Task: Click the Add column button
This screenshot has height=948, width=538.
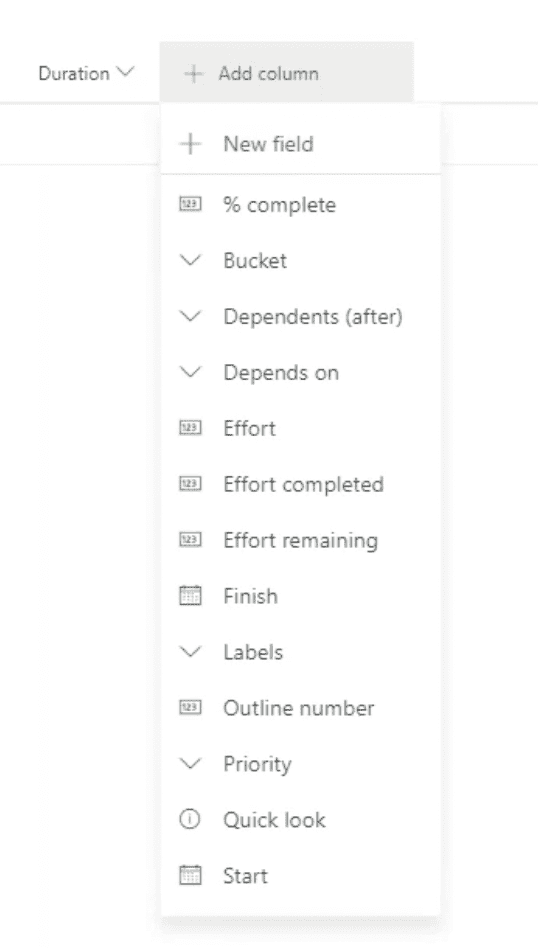Action: 287,73
